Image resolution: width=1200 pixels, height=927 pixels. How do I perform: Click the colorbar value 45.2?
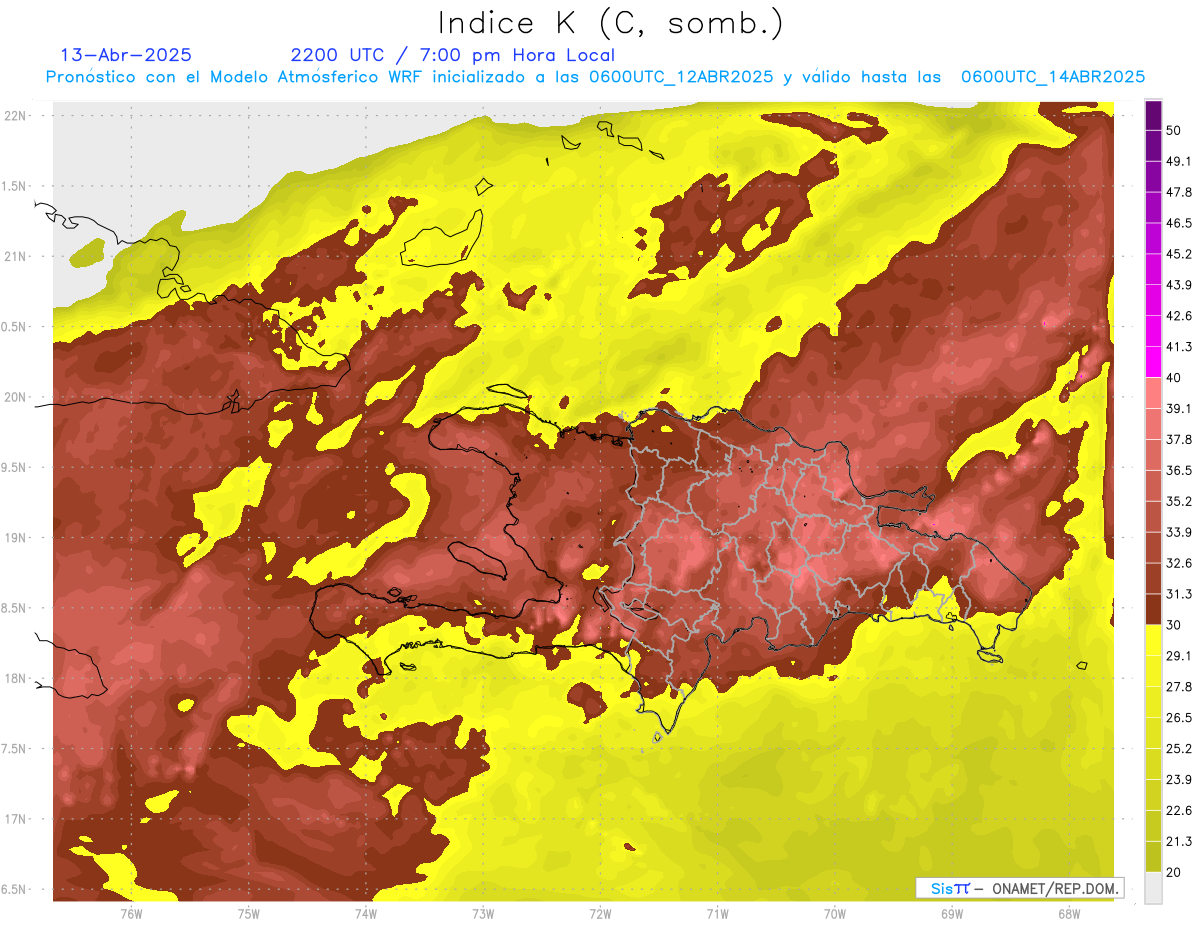coord(1179,254)
